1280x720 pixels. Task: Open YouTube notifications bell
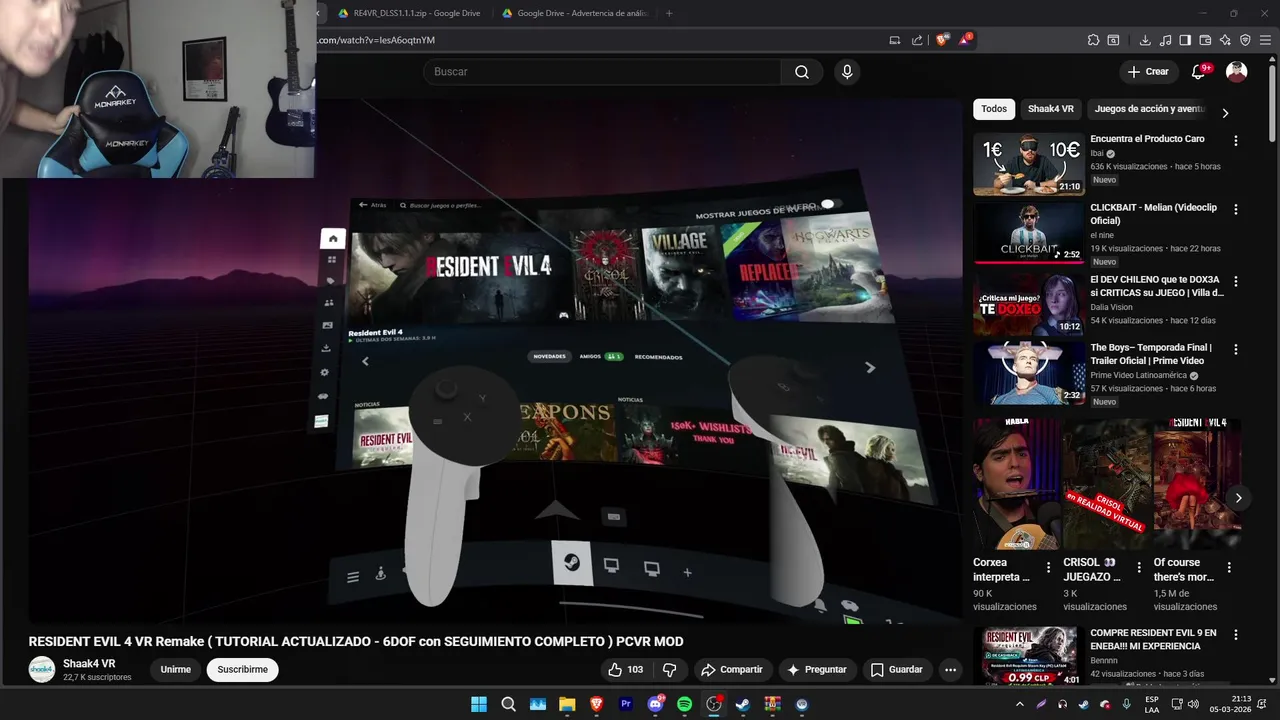[1199, 72]
